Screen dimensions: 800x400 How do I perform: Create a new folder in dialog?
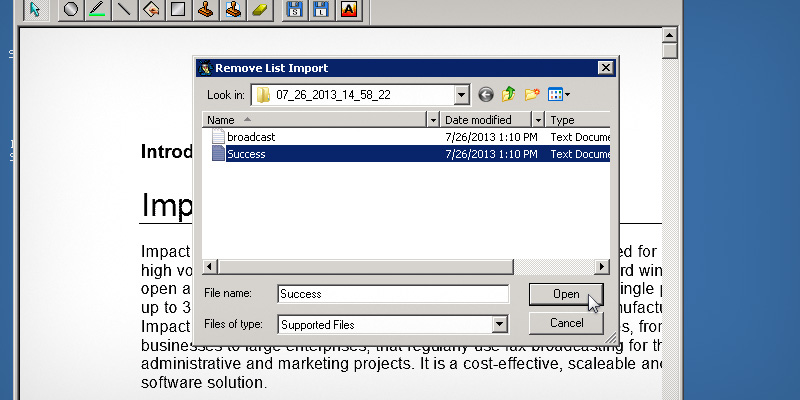(x=532, y=95)
